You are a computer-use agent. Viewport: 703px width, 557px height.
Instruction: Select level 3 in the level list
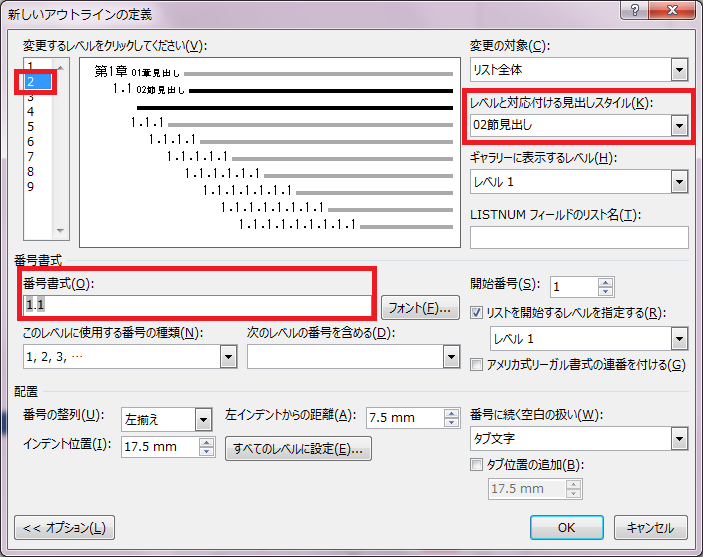click(30, 96)
